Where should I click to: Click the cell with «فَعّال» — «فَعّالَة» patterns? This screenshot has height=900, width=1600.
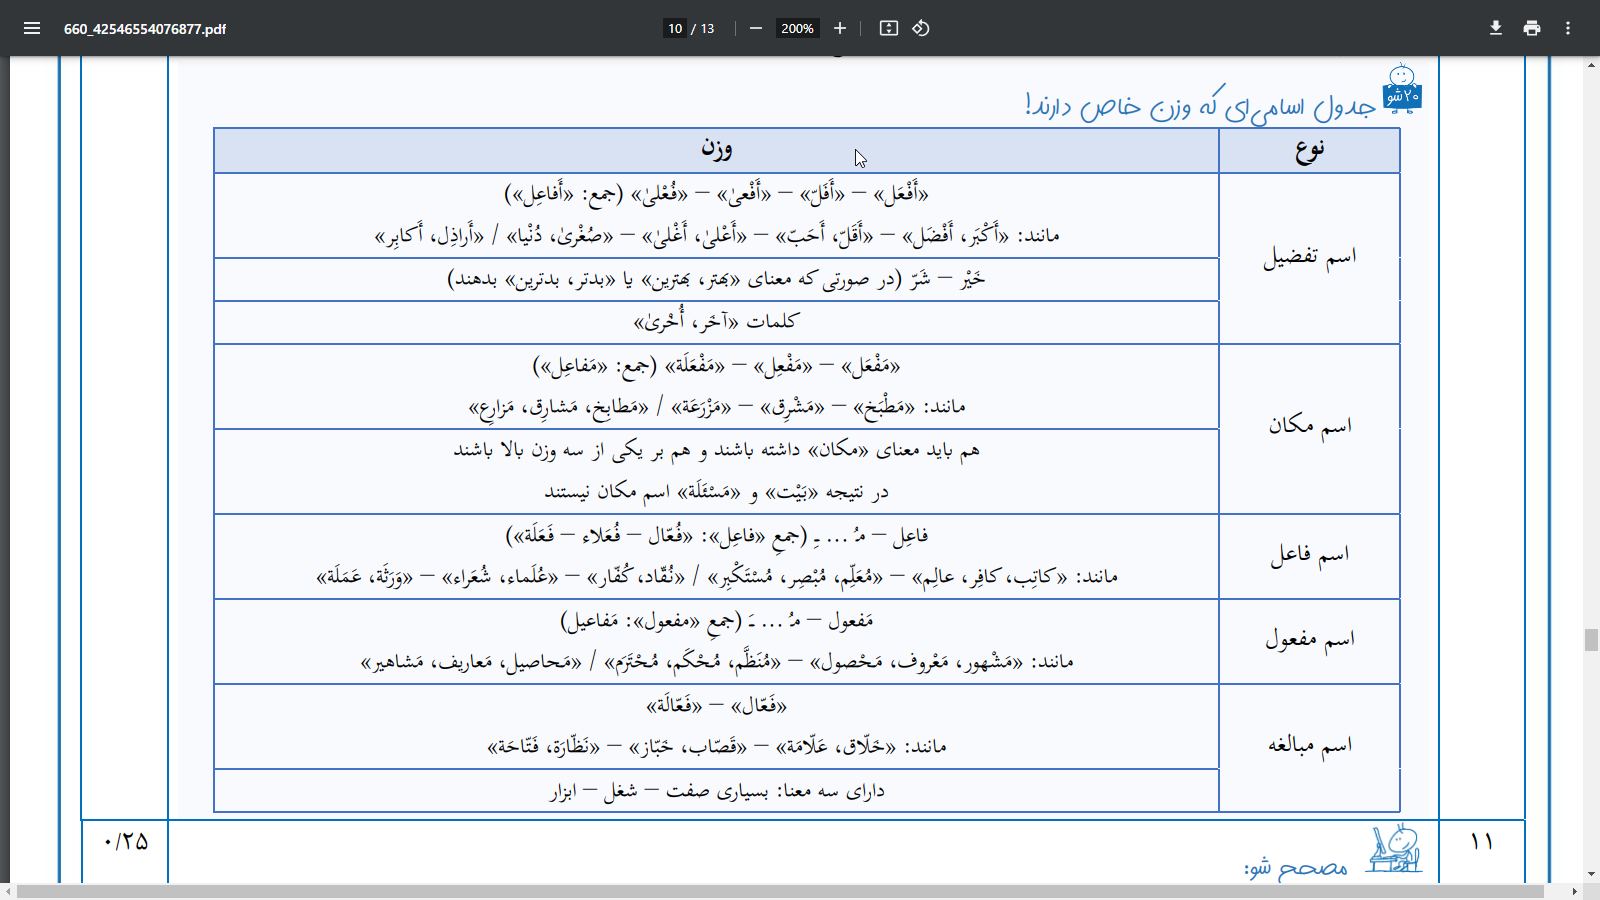click(x=716, y=706)
